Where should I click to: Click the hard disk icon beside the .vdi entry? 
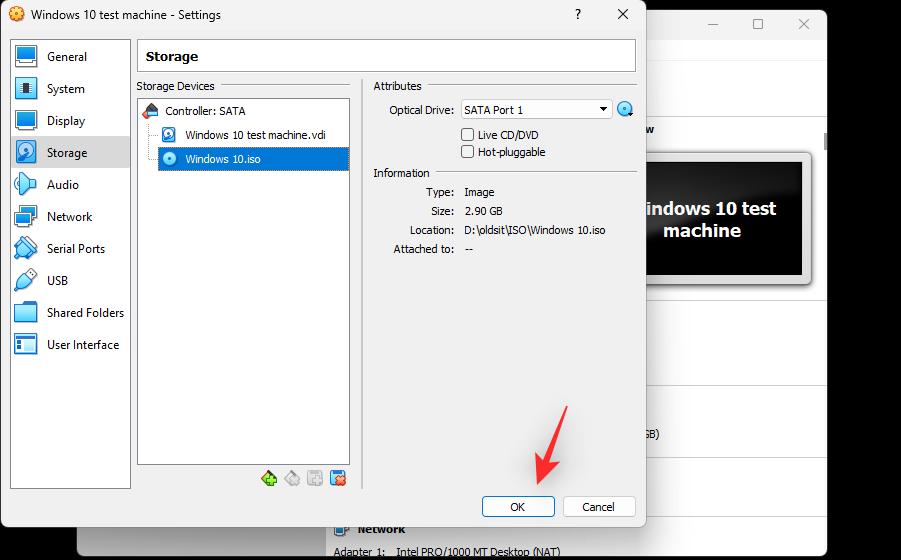coord(168,135)
